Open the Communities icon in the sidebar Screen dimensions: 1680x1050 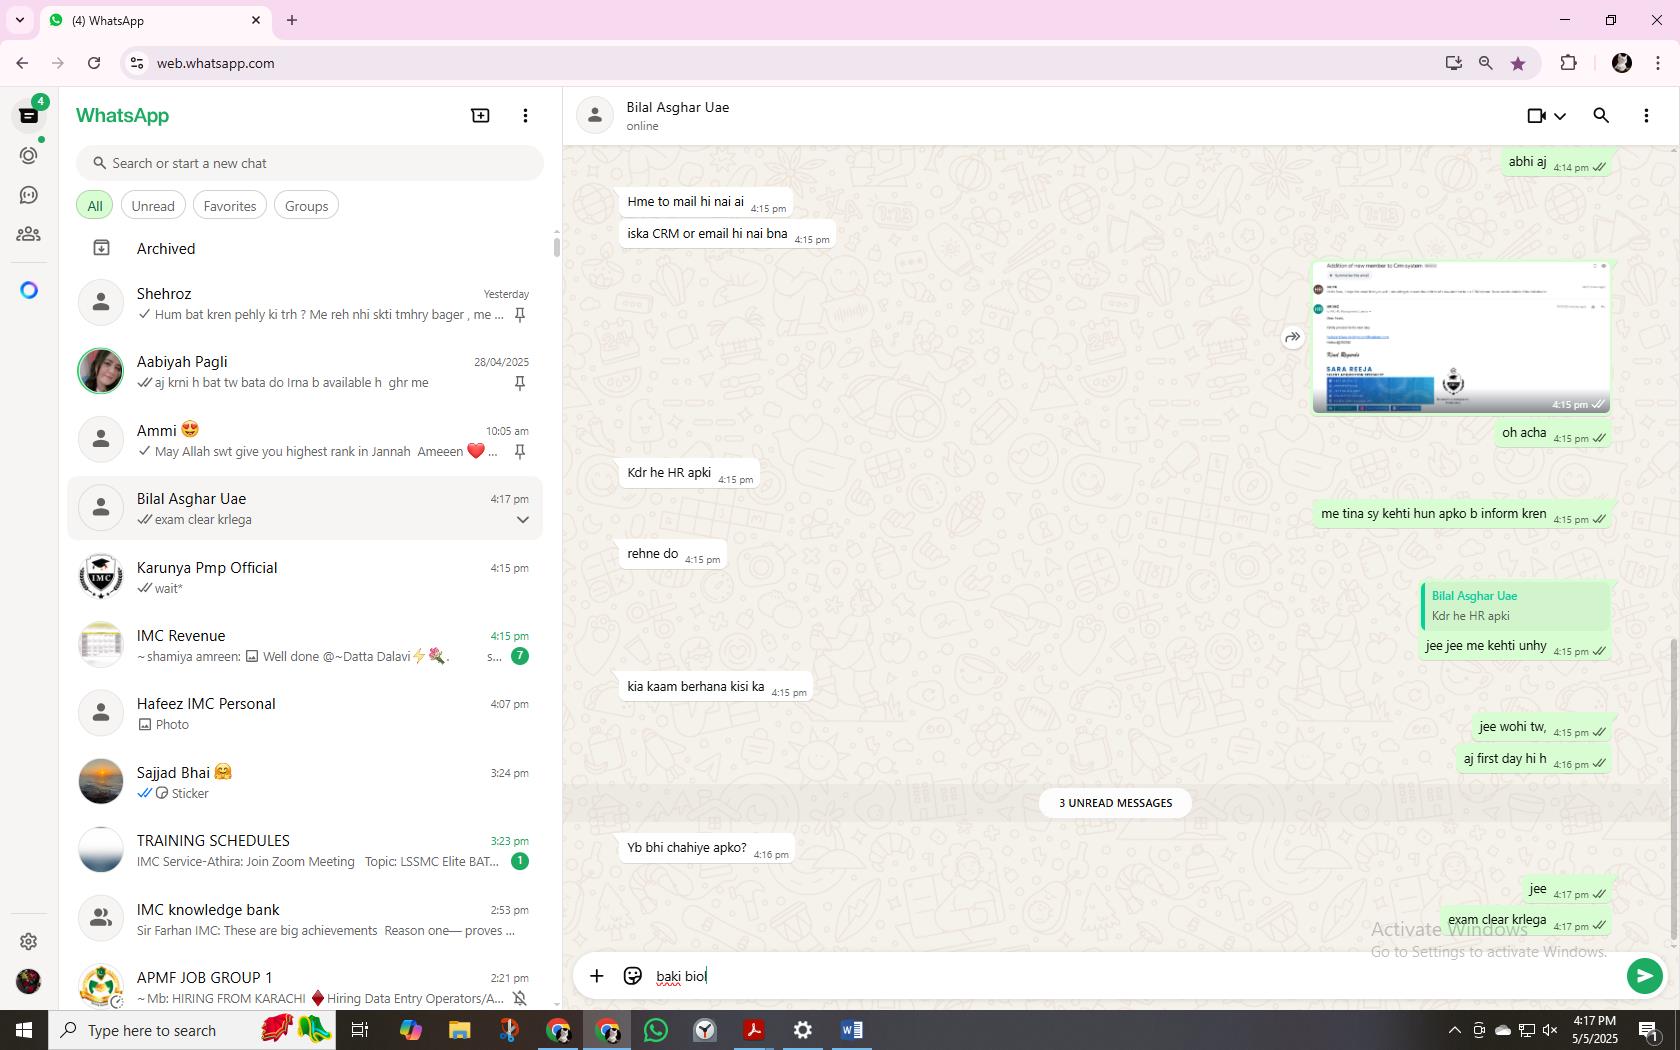pos(29,234)
